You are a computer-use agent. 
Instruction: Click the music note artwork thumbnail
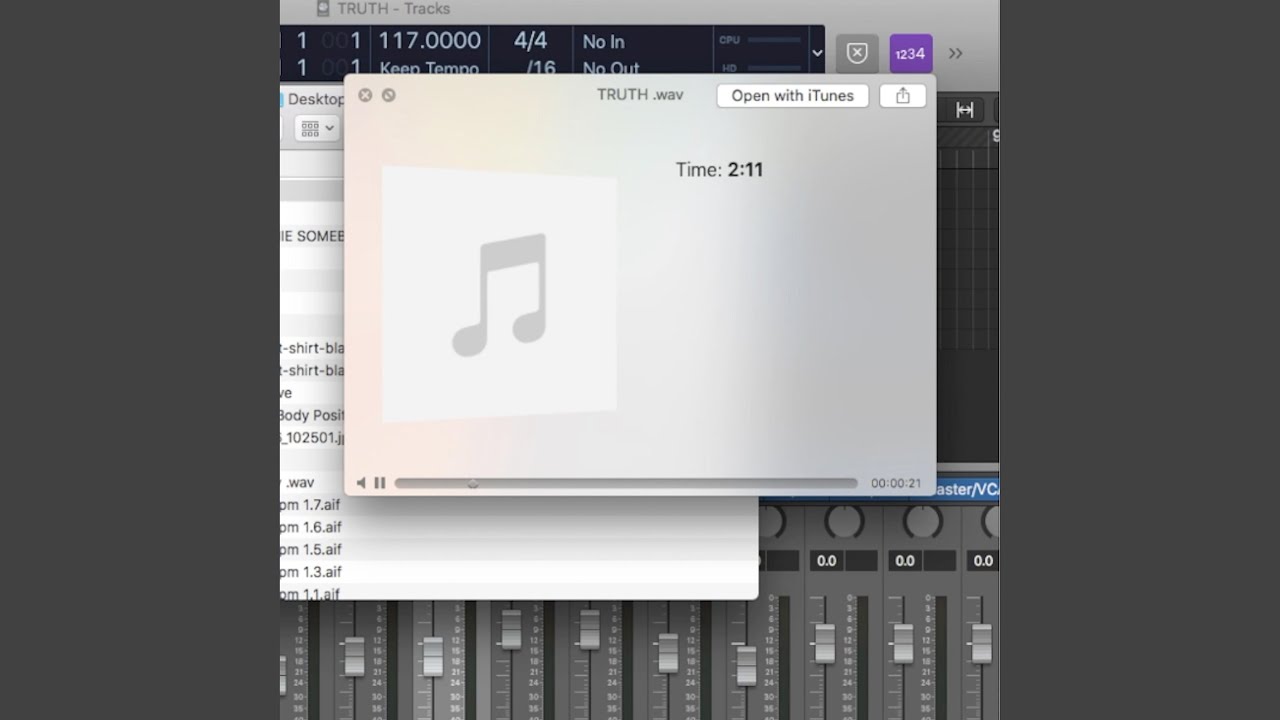500,295
